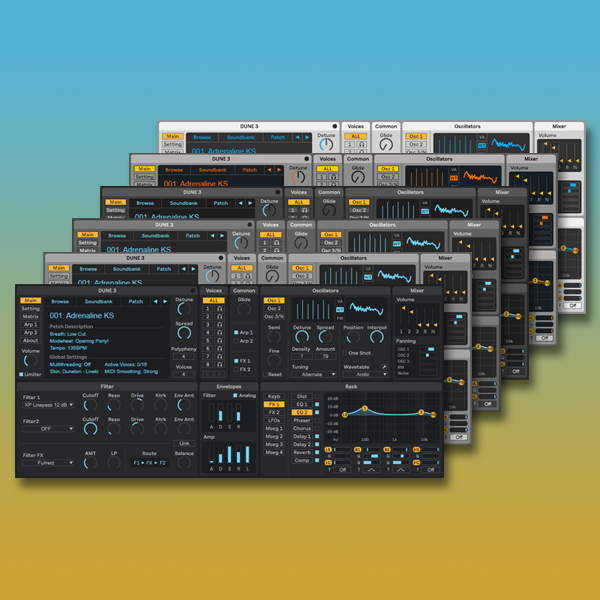Click the 001: Adrenaline KS patch name in front window

82,316
